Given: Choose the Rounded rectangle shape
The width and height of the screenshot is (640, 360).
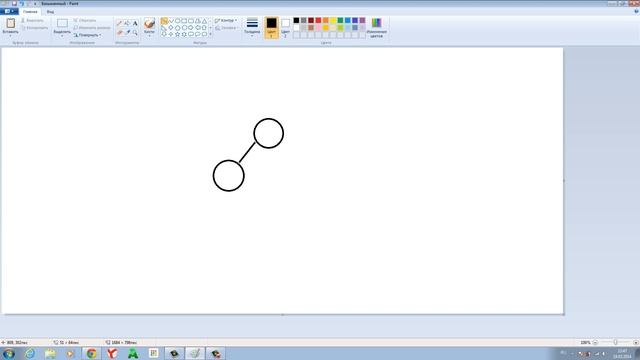Looking at the screenshot, I should [x=191, y=21].
